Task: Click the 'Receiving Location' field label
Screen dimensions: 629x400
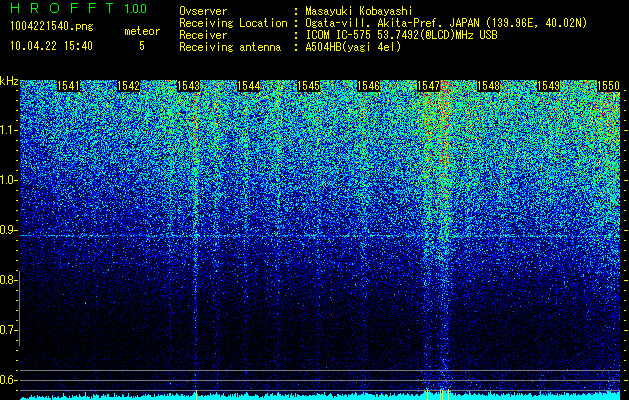Action: coord(233,23)
